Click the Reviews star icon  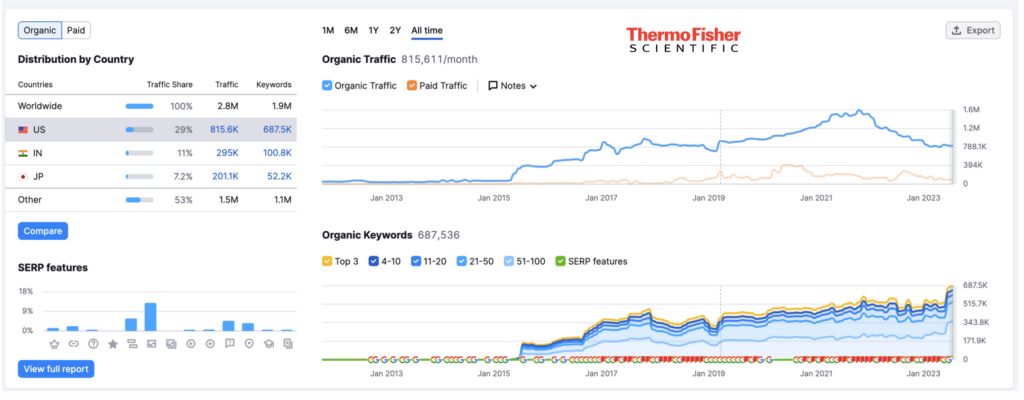tap(112, 344)
